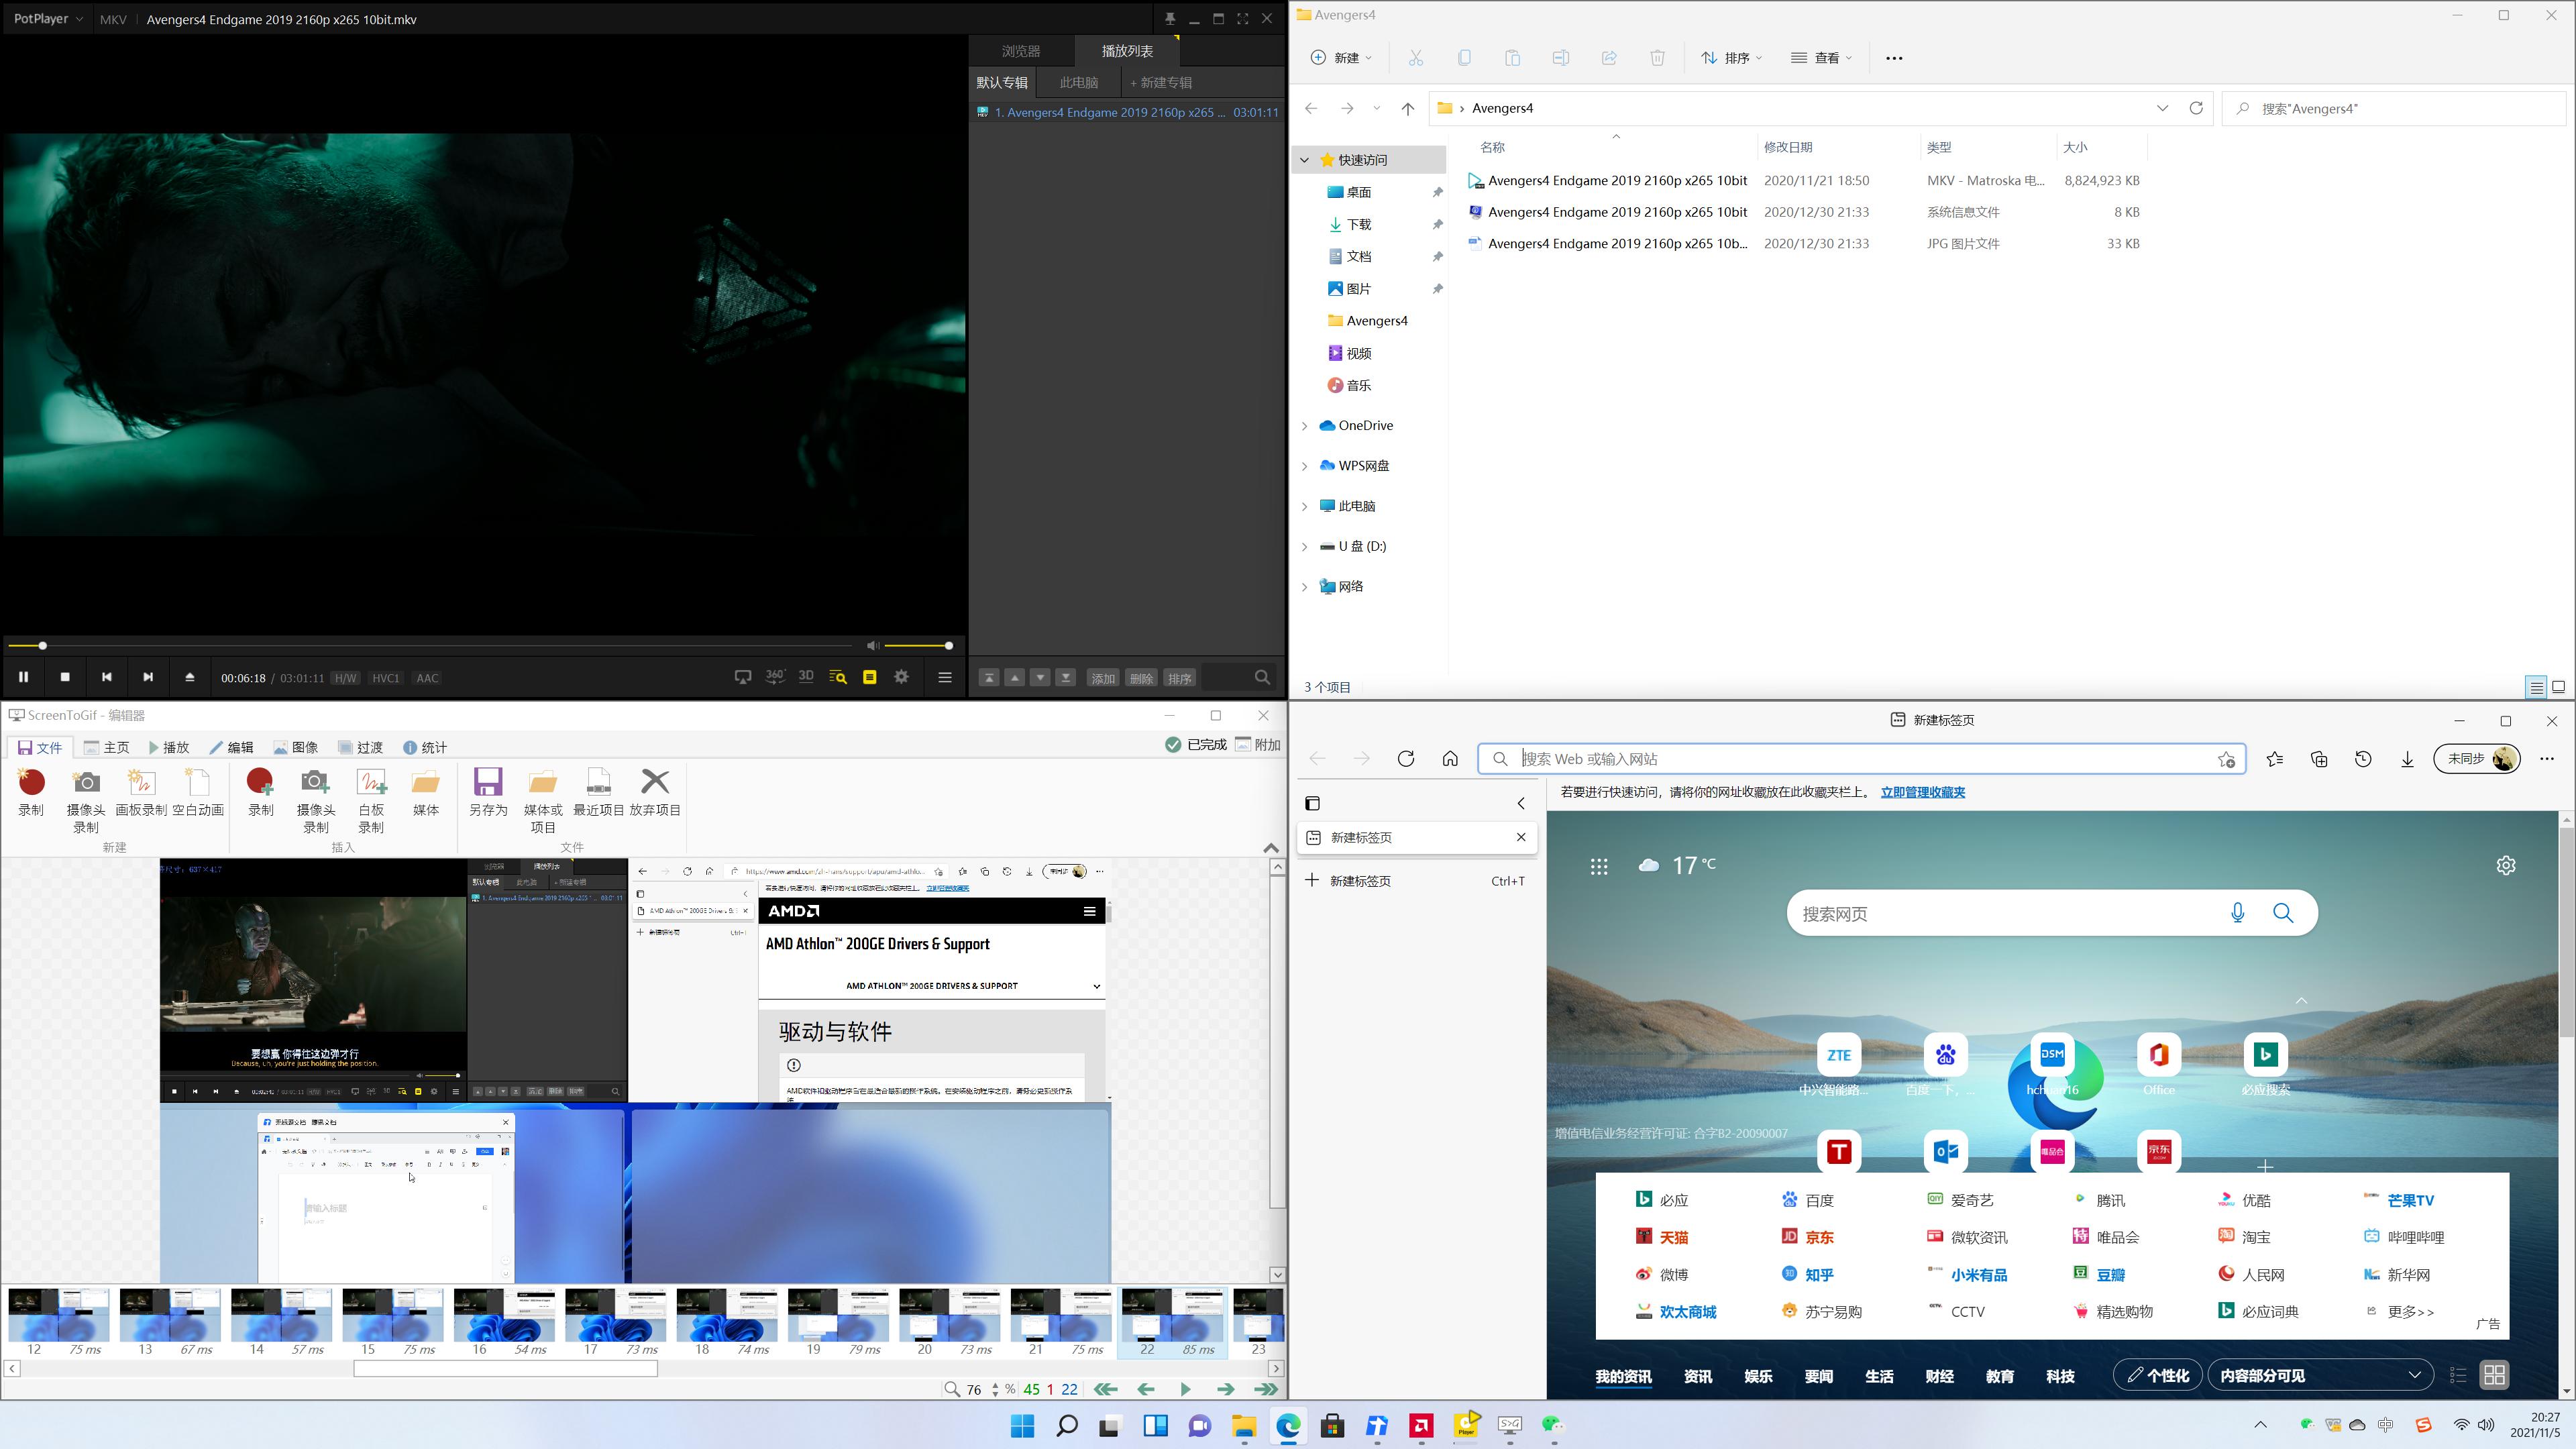Viewport: 2576px width, 1449px height.
Task: Toggle 360 degree video mode
Action: [x=774, y=677]
